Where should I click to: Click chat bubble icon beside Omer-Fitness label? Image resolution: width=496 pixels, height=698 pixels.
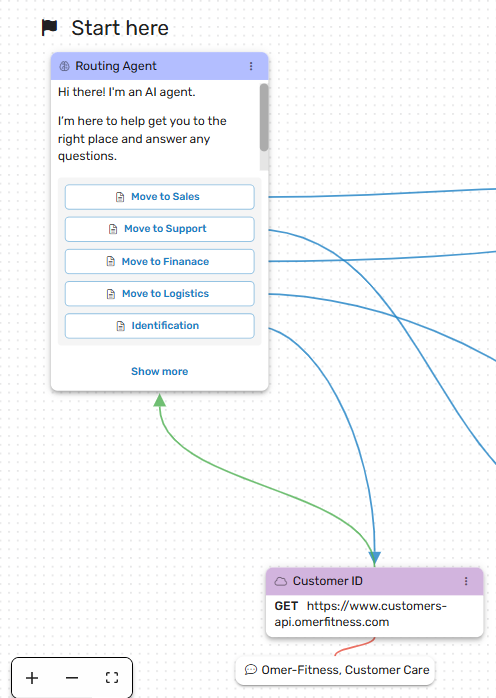point(251,670)
